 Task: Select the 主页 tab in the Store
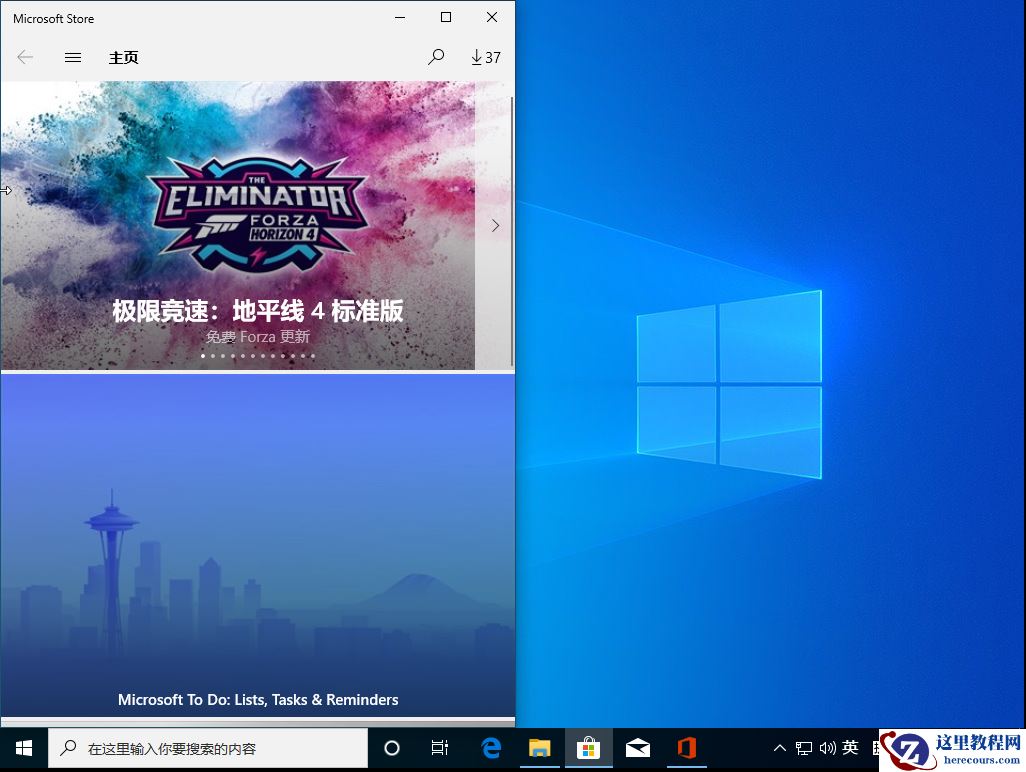tap(124, 57)
